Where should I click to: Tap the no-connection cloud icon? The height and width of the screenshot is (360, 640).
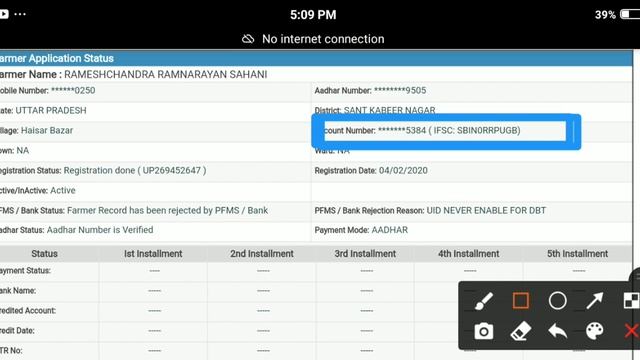click(248, 39)
